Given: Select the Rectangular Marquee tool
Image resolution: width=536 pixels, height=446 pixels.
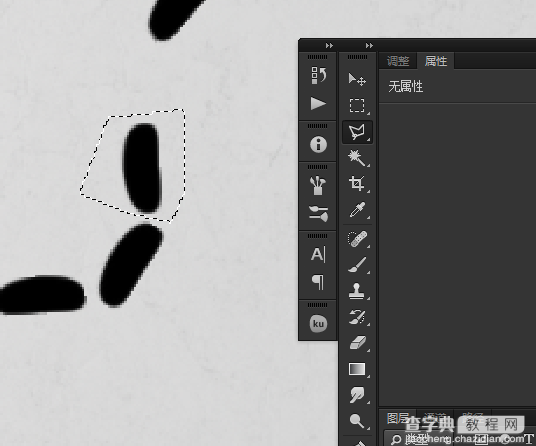Looking at the screenshot, I should tap(357, 106).
